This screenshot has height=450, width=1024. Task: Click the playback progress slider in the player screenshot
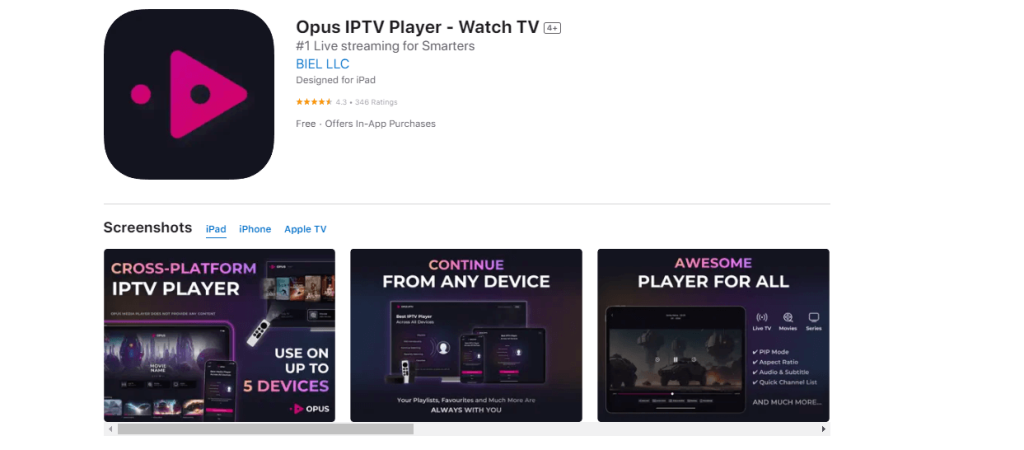point(675,394)
